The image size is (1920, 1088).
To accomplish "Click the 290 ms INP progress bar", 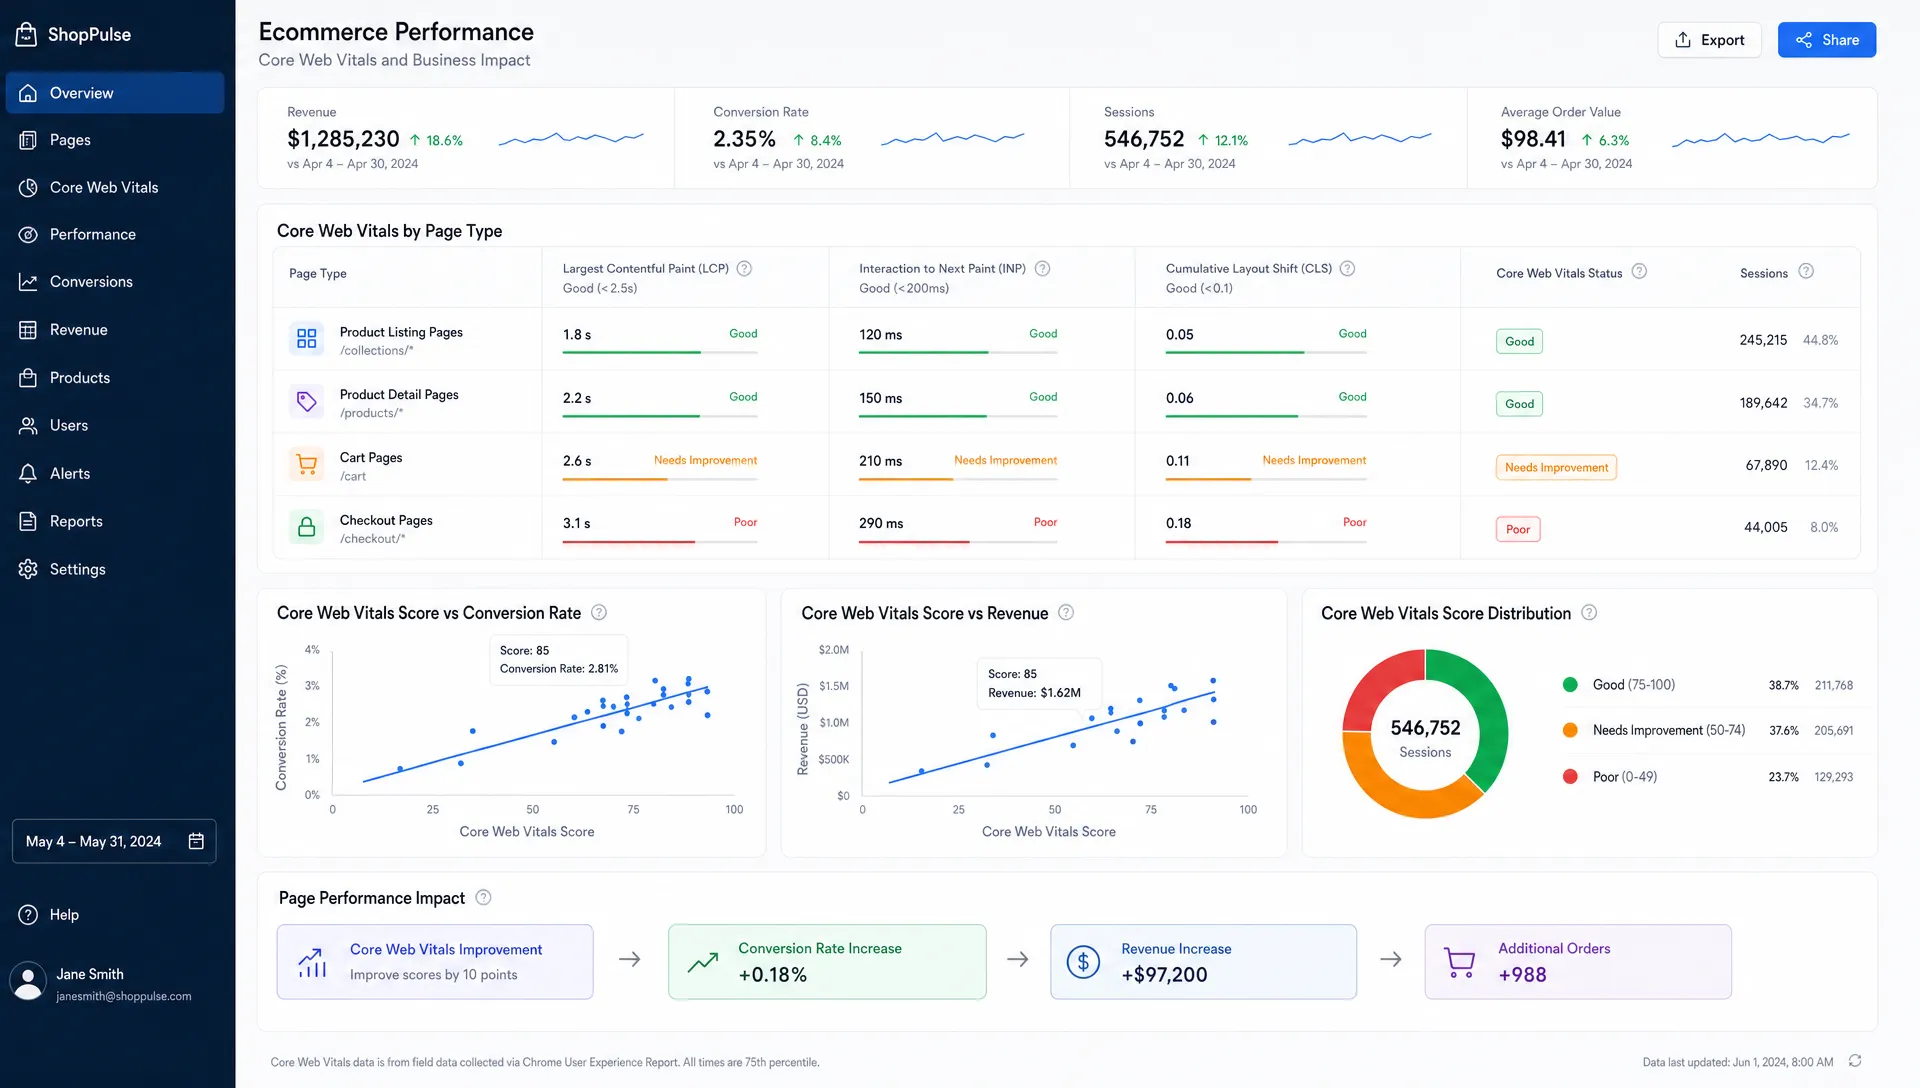I will pyautogui.click(x=958, y=541).
